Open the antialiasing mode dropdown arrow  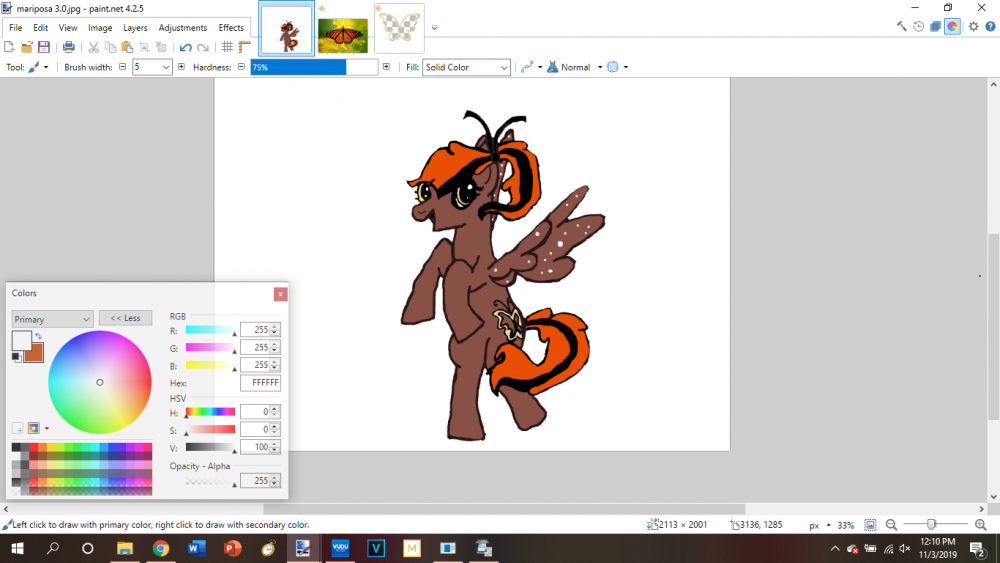[540, 67]
